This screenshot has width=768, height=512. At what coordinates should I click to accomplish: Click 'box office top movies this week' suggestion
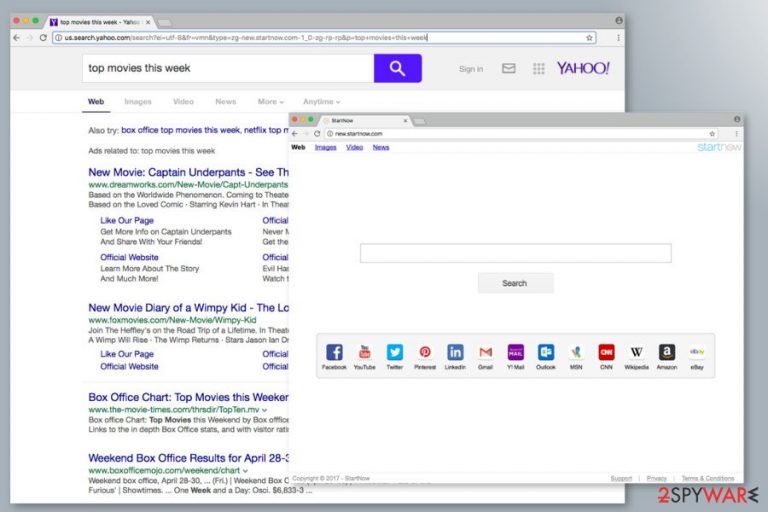(x=180, y=130)
